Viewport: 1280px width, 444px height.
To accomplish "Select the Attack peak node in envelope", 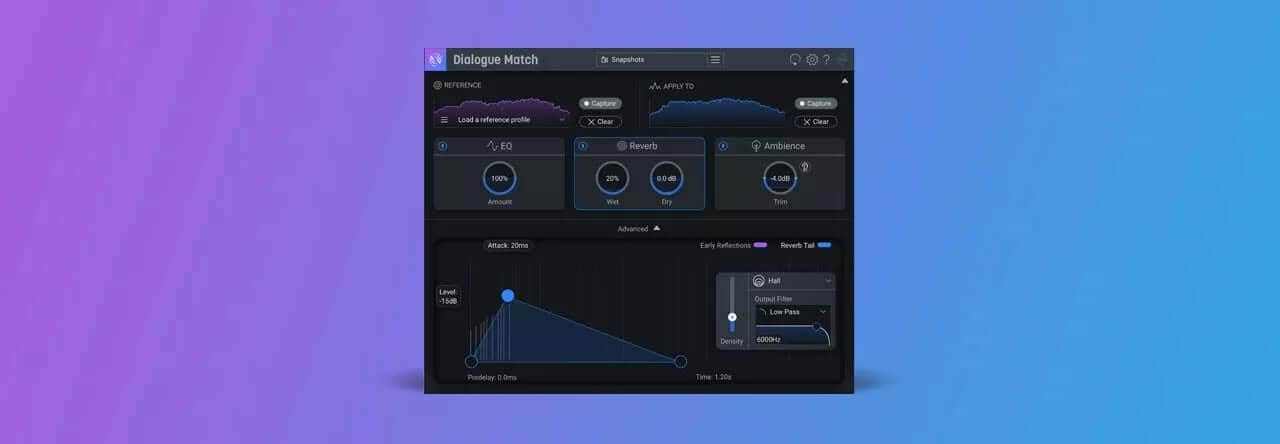I will (508, 296).
